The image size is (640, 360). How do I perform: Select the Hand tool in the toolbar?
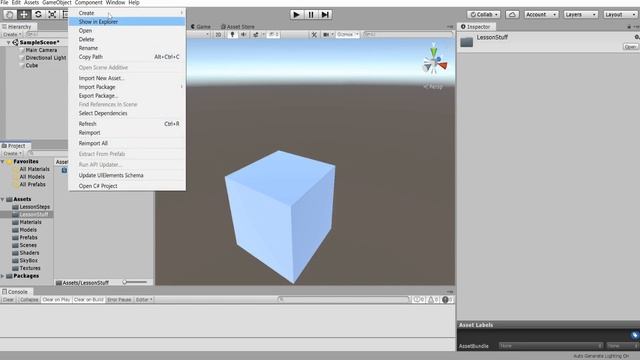(x=10, y=14)
